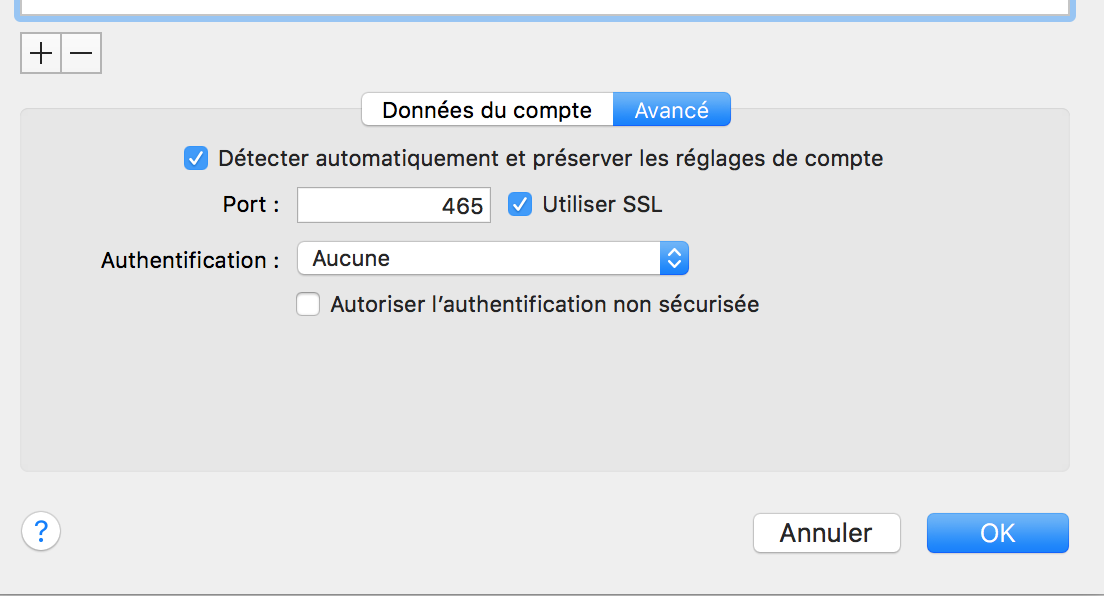Click the "Port :" label
Screen dimensions: 1104x596
251,205
